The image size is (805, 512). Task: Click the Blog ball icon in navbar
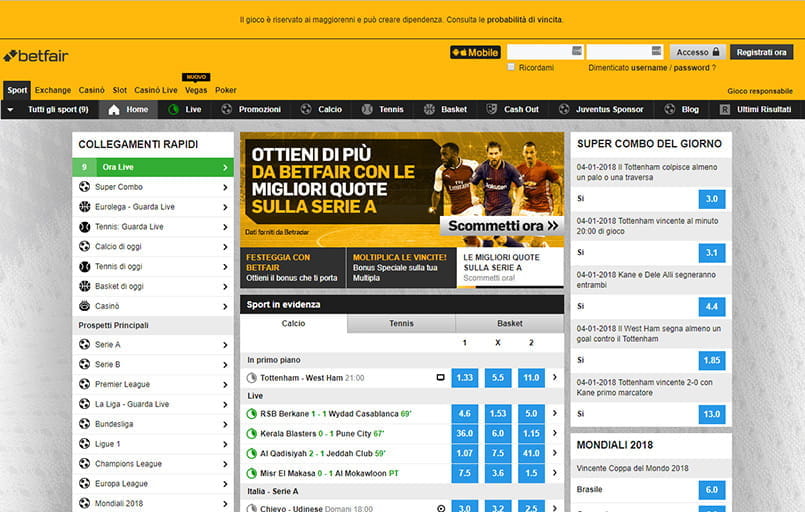[x=669, y=109]
